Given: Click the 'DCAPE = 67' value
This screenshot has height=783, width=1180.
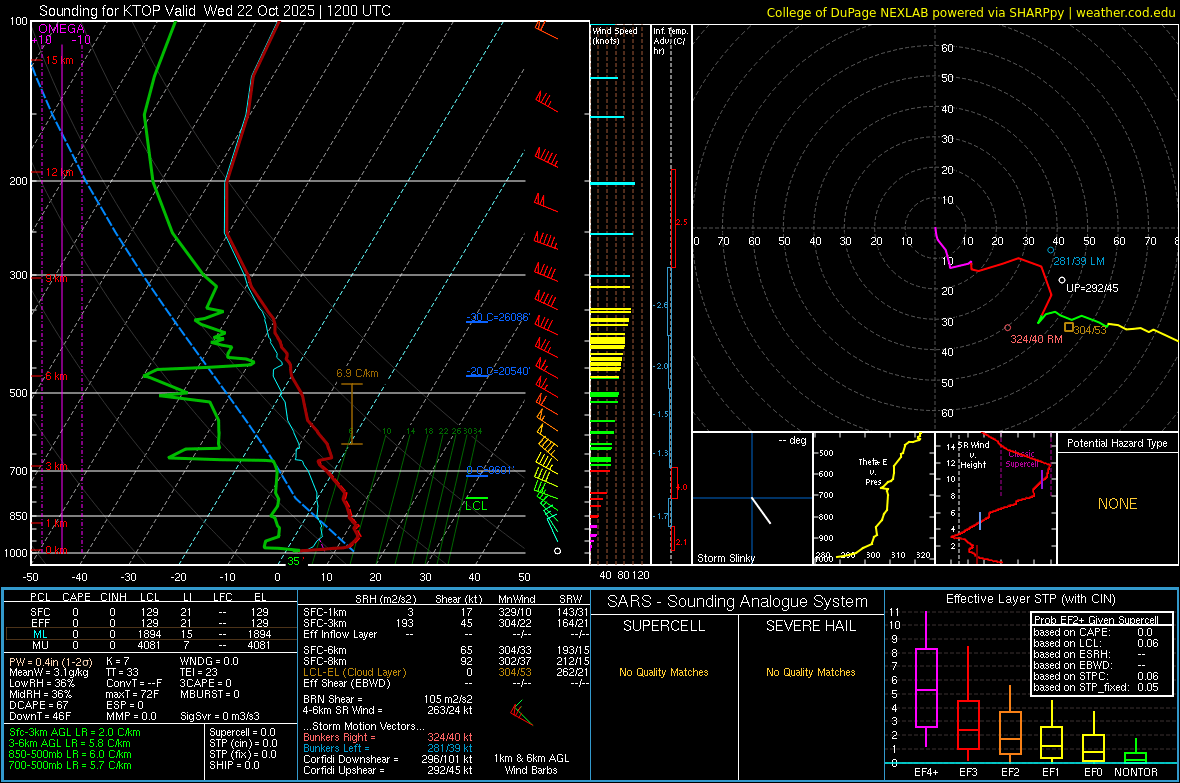Looking at the screenshot, I should coord(38,705).
